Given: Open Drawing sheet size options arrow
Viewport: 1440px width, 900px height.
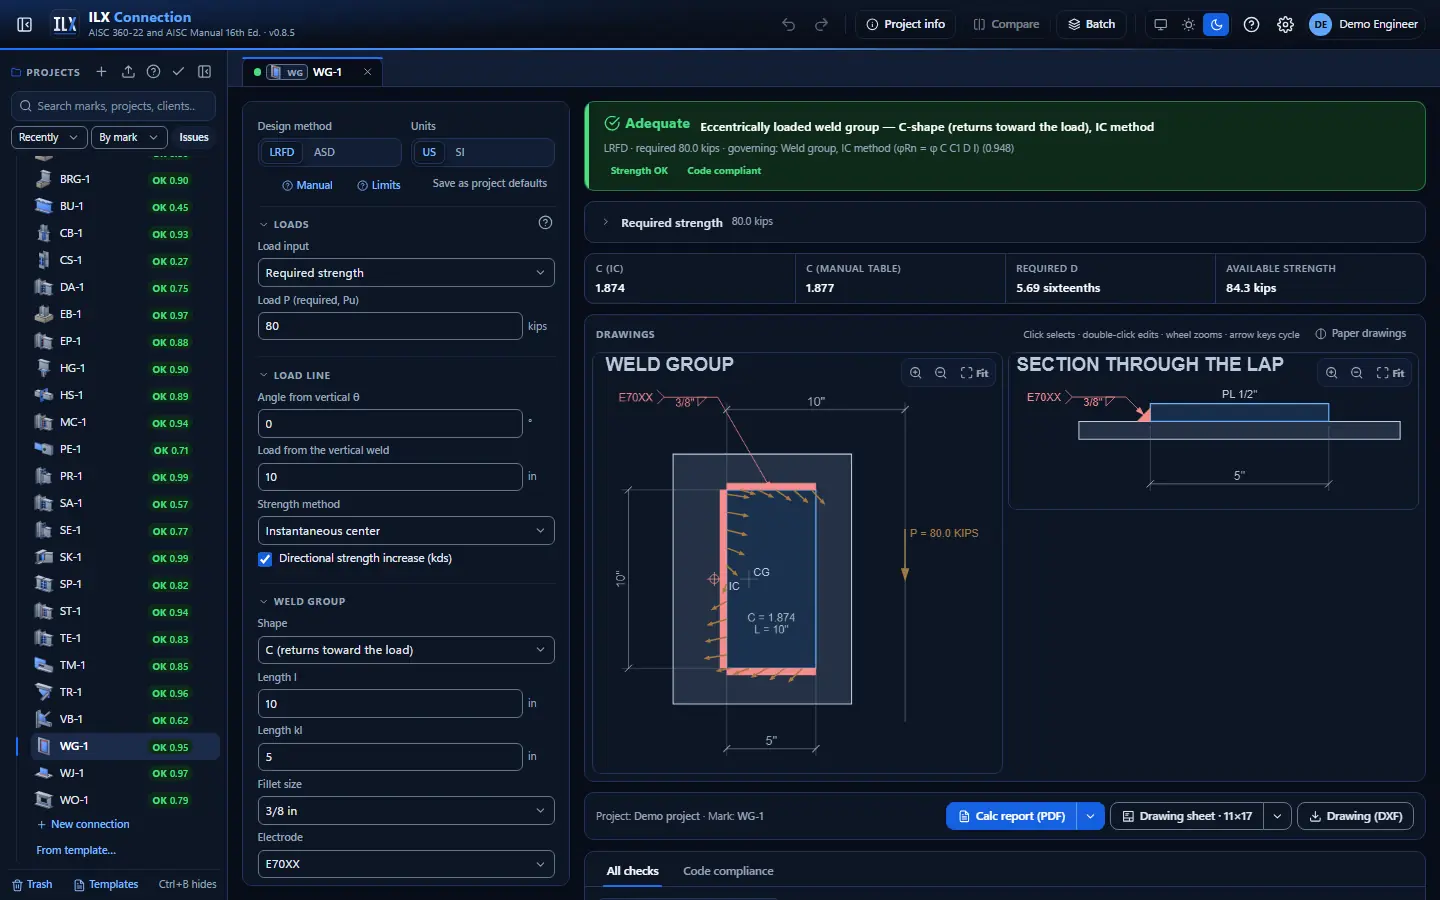Looking at the screenshot, I should [1277, 816].
